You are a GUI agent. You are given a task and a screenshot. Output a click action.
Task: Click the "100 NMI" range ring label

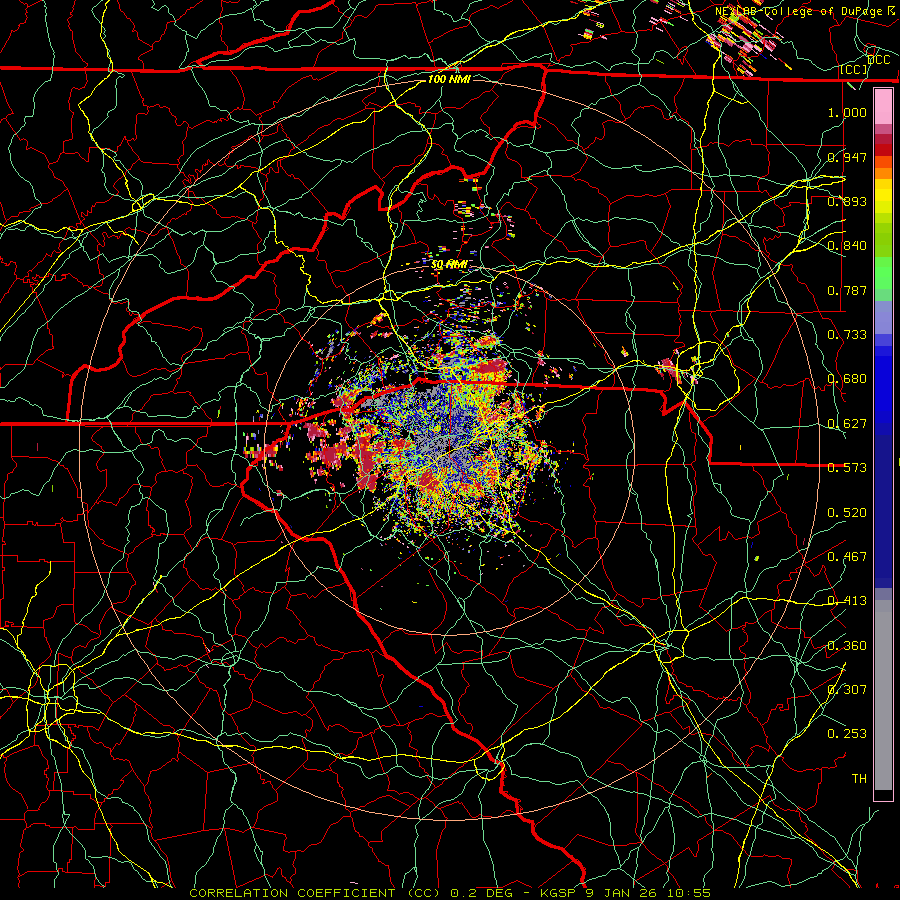coord(449,79)
